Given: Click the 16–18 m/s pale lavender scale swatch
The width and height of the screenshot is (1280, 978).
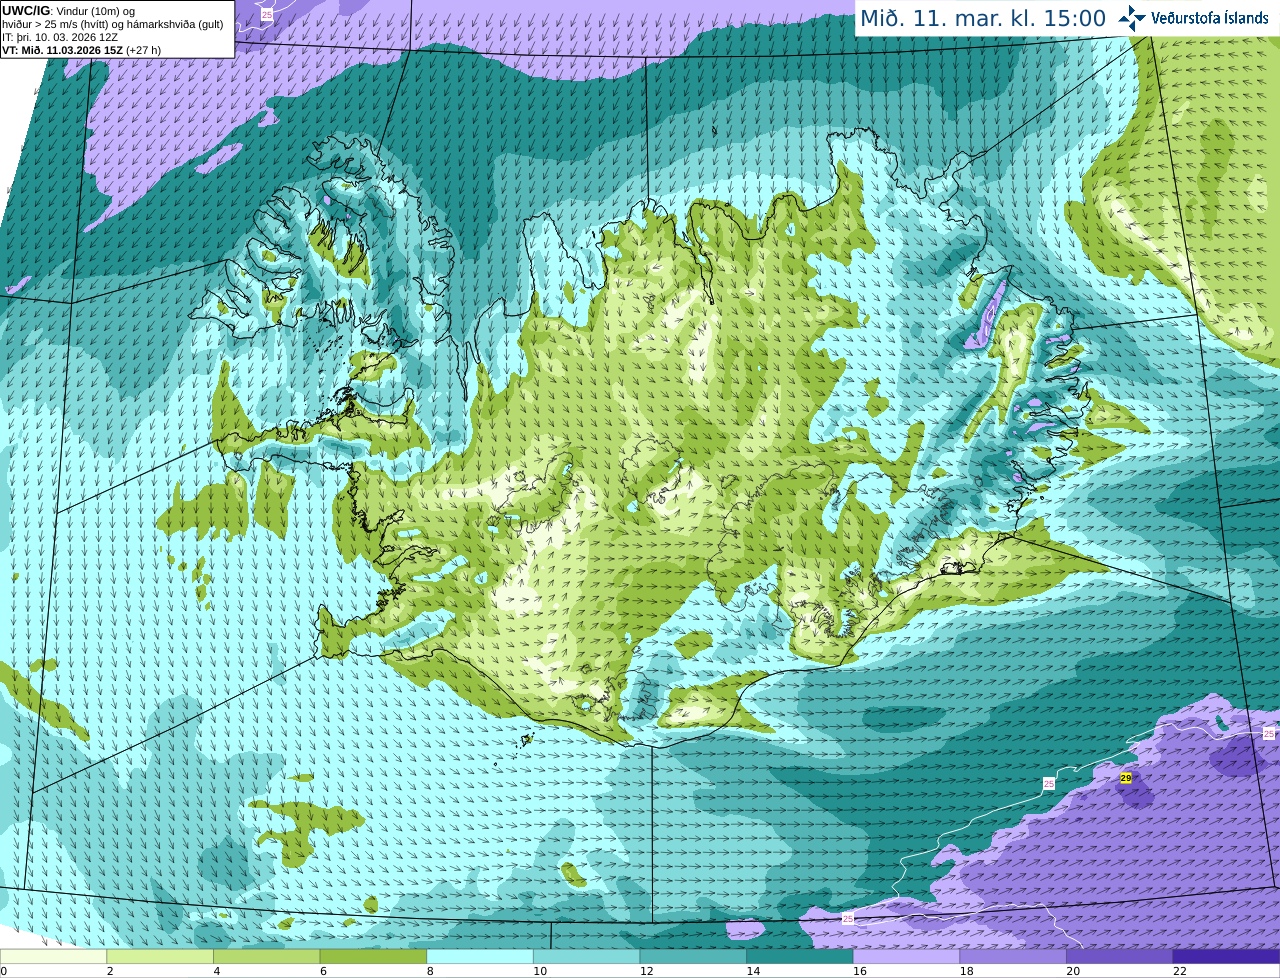Looking at the screenshot, I should click(x=906, y=956).
